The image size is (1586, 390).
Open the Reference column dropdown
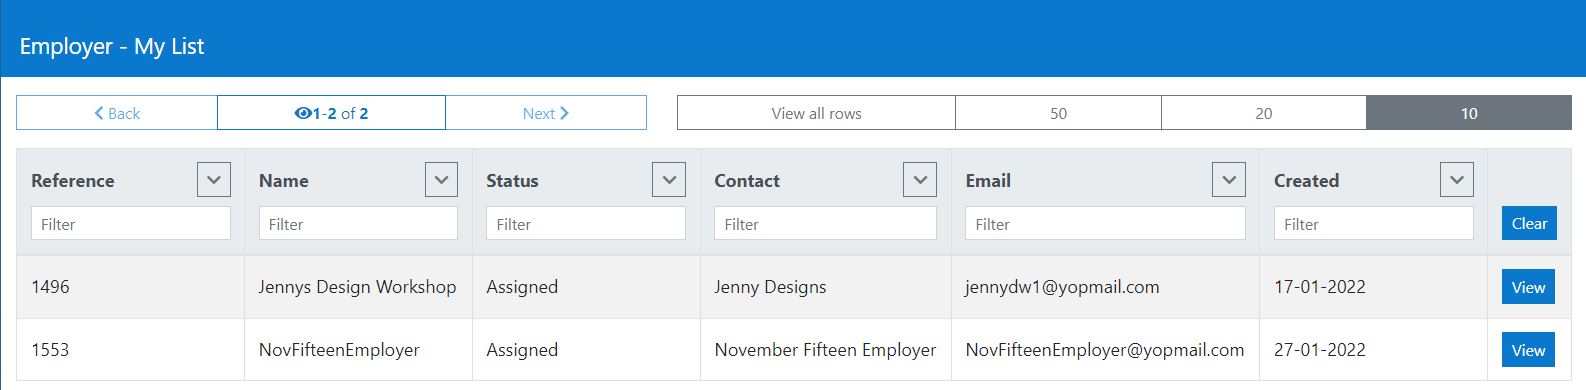coord(214,180)
